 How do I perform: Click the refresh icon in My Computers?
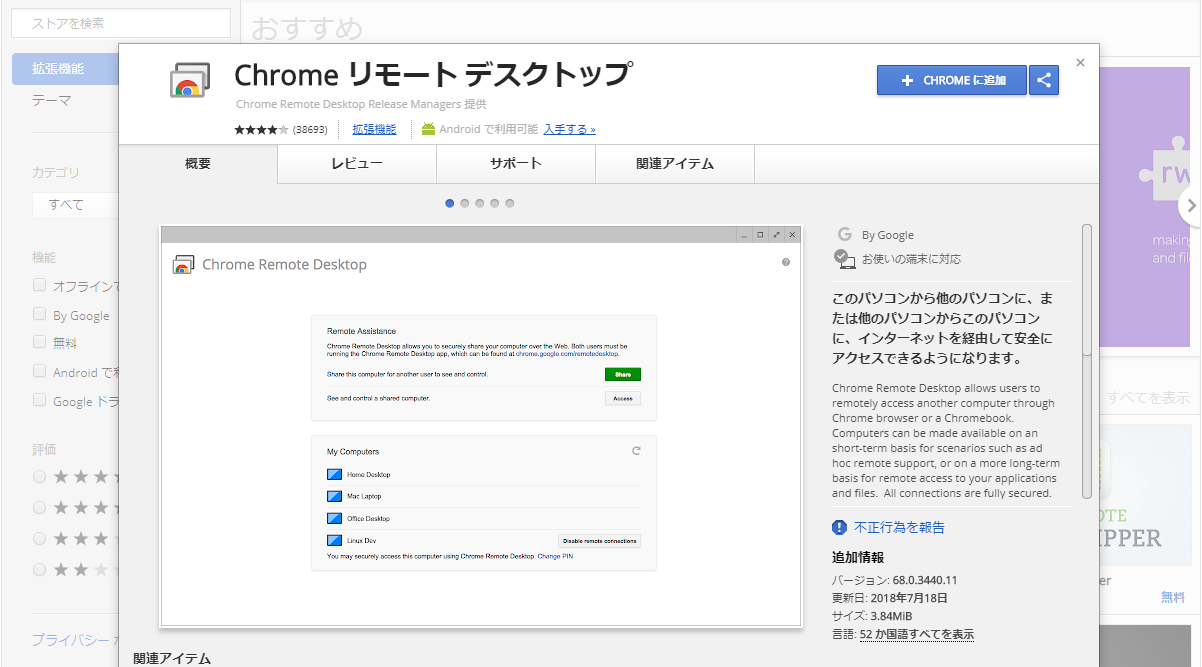click(636, 451)
